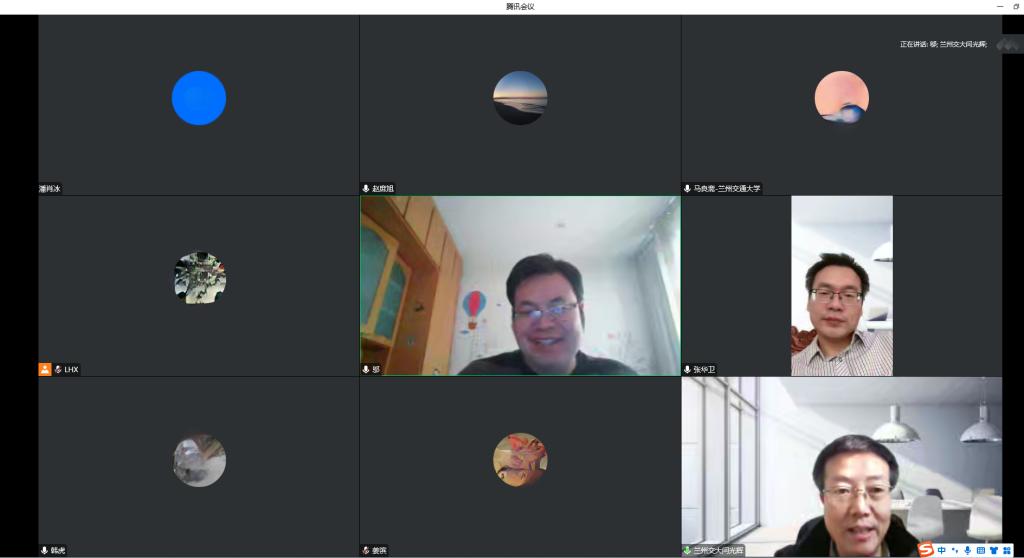This screenshot has height=558, width=1024.
Task: Select the center smiling participant's video tile
Action: 520,285
